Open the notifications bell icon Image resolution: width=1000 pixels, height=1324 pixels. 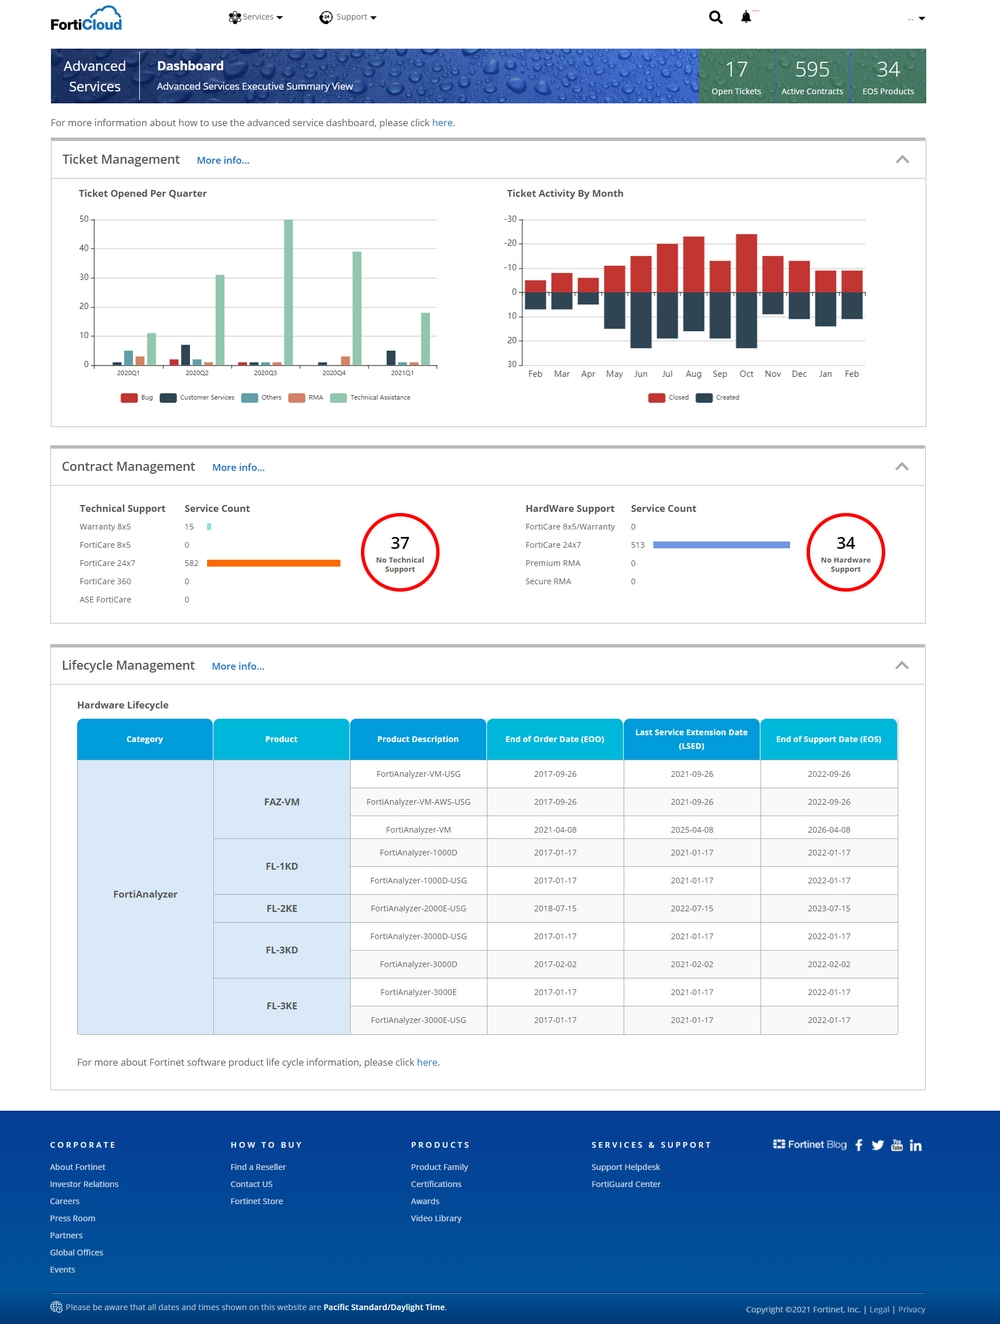(x=746, y=17)
